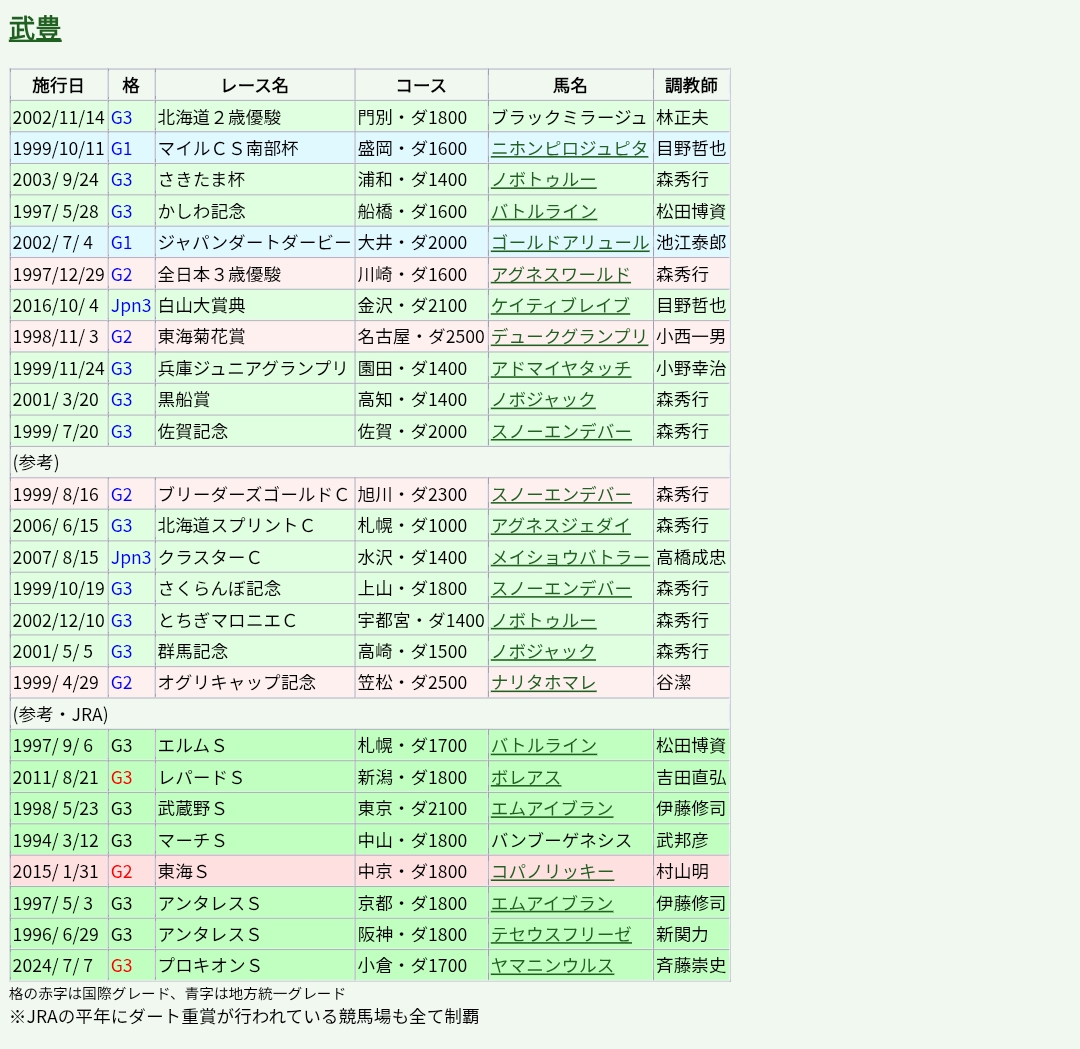The width and height of the screenshot is (1080, 1049).
Task: Click the ナリタホマレ link
Action: 543,683
